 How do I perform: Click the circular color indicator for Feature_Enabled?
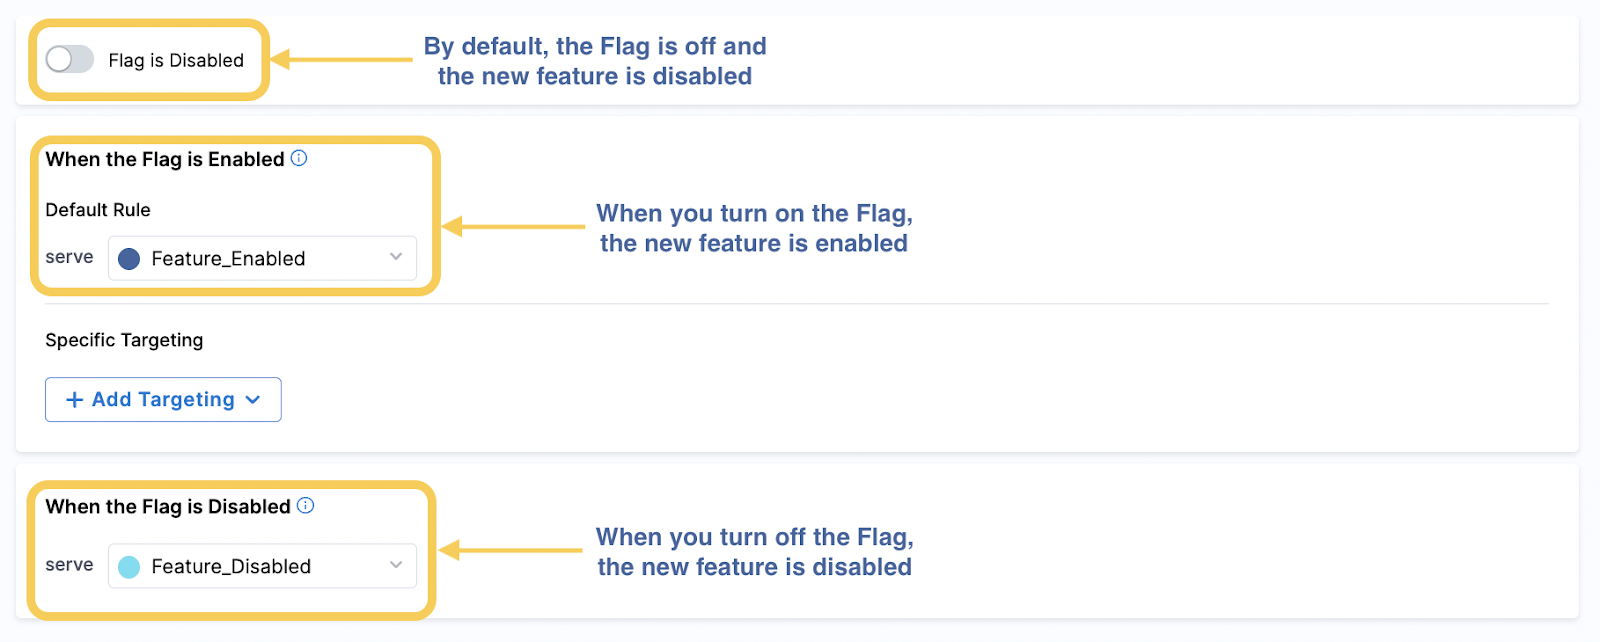(129, 258)
